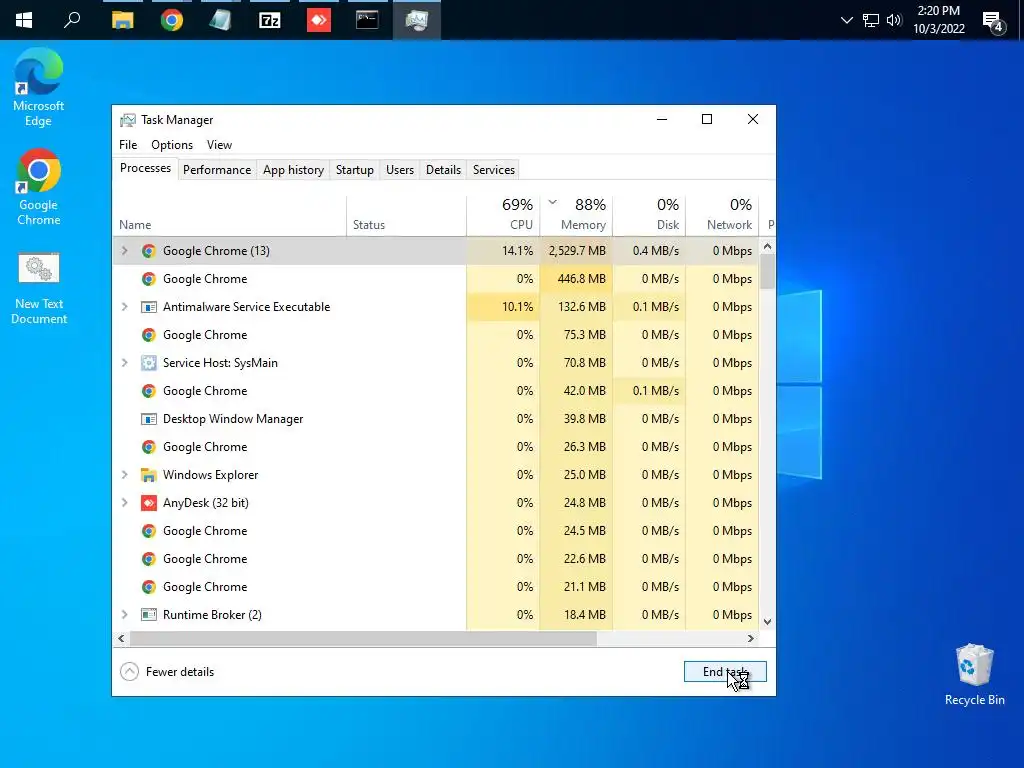This screenshot has height=768, width=1024.
Task: Sort processes by CPU column
Action: click(504, 216)
